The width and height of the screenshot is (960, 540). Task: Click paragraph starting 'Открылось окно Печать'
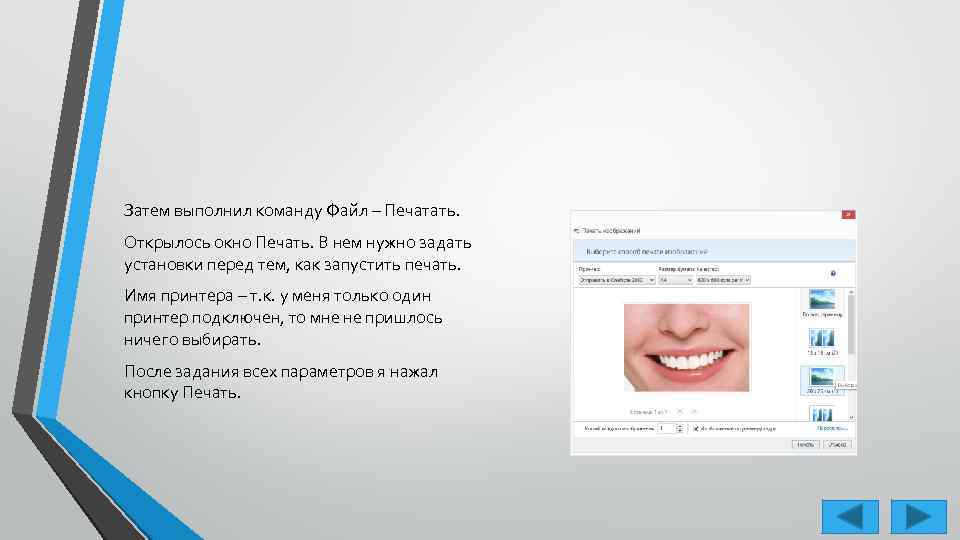(x=298, y=253)
